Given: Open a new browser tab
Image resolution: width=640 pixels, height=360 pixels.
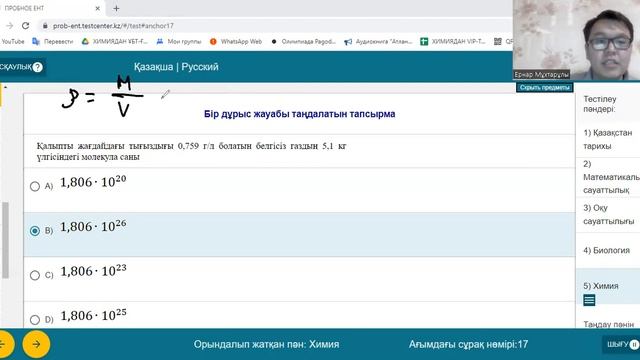Looking at the screenshot, I should coord(116,8).
